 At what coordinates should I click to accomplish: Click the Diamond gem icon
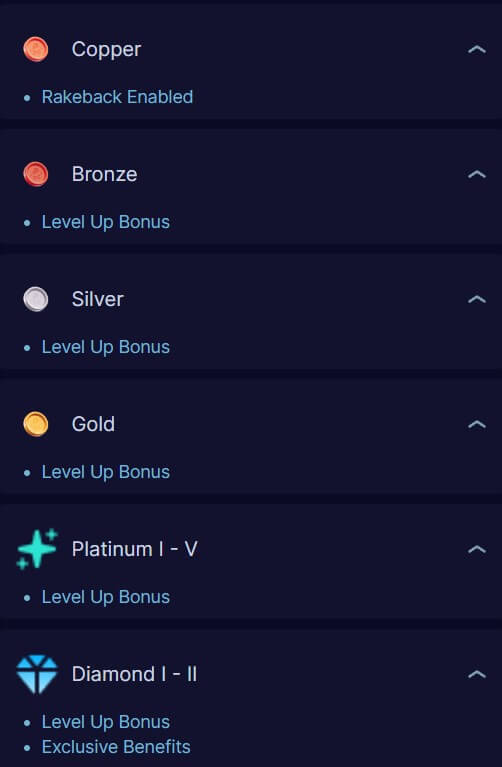(x=37, y=674)
